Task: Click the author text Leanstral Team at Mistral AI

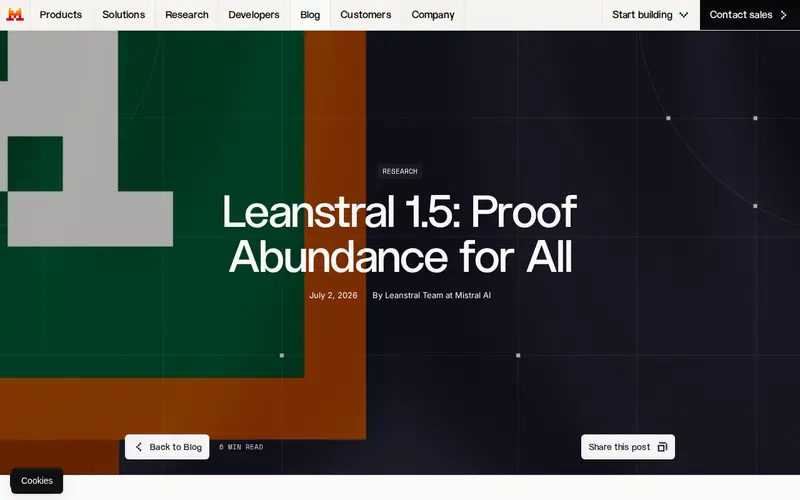Action: (x=438, y=295)
